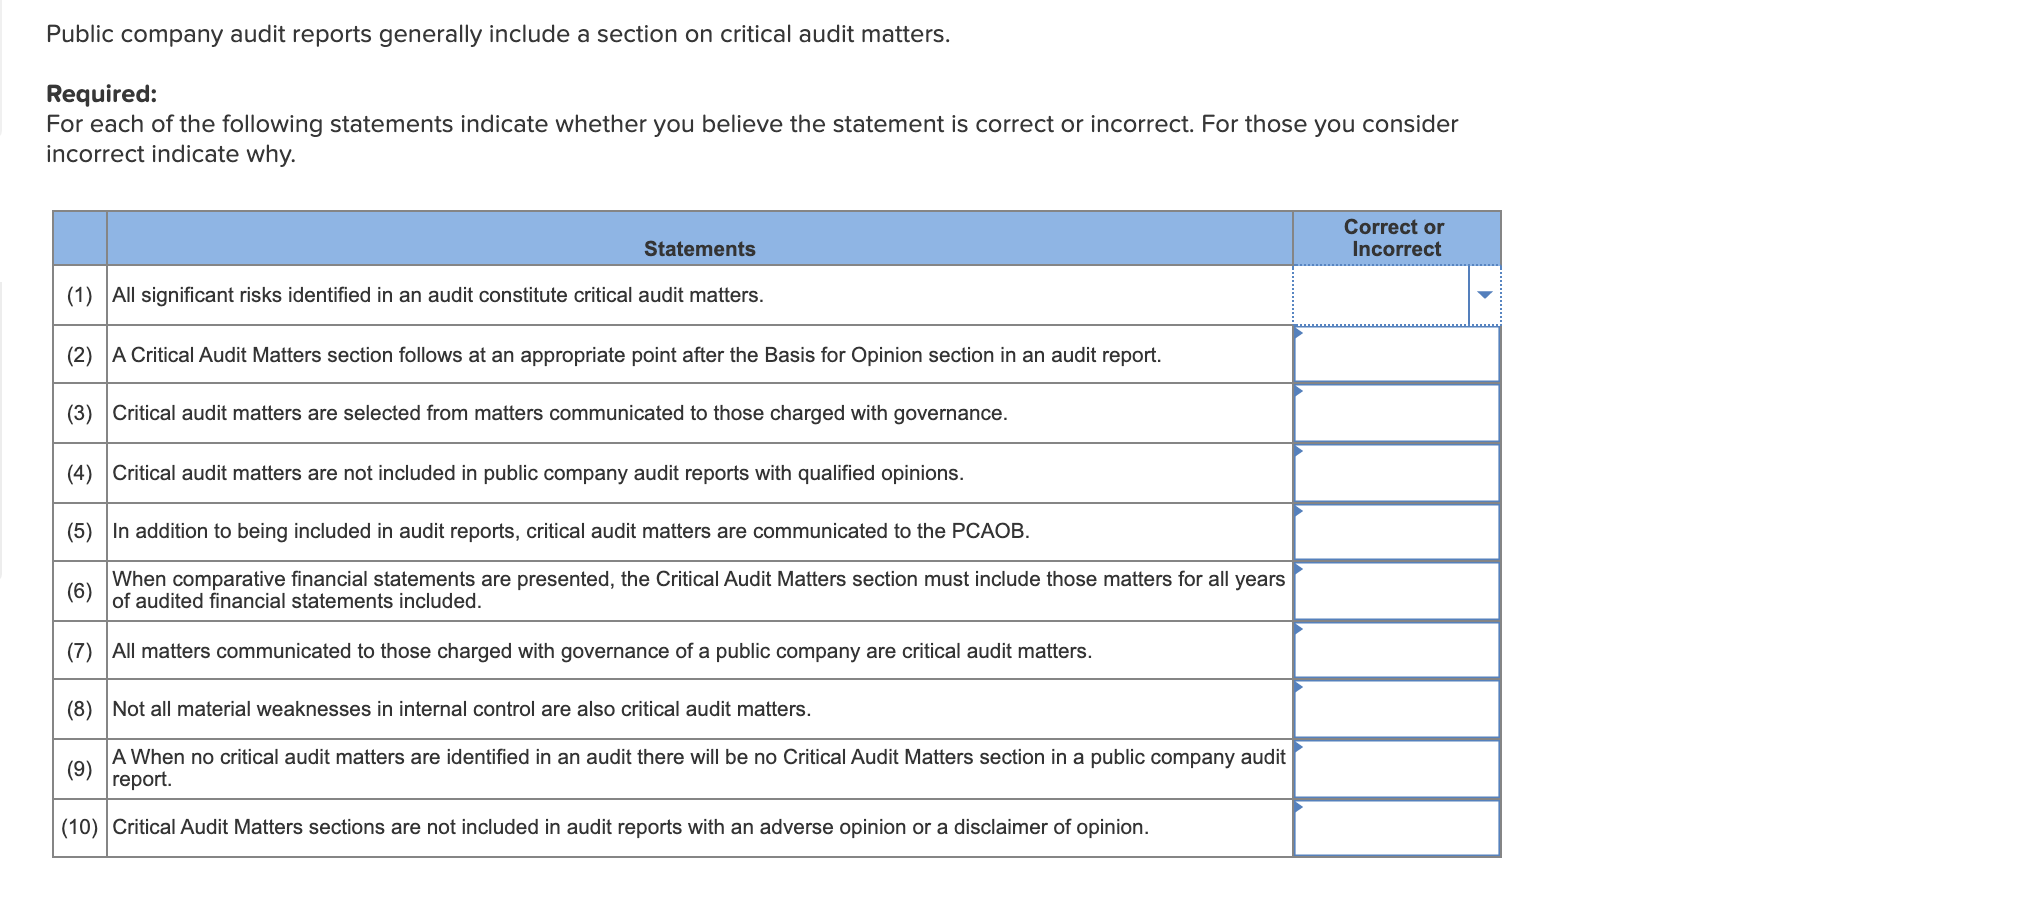Image resolution: width=2018 pixels, height=918 pixels.
Task: Open the answer selector for statement 7
Action: pos(1397,650)
